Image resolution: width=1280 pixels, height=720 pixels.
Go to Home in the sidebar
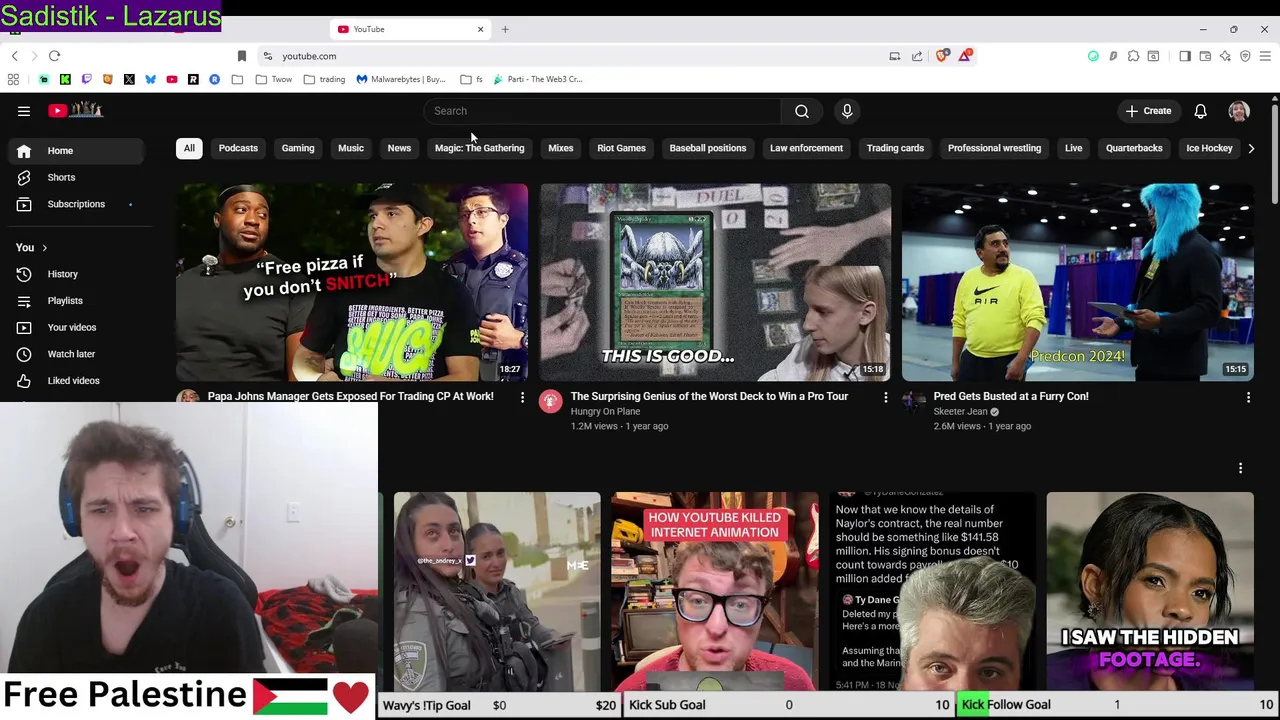point(77,151)
